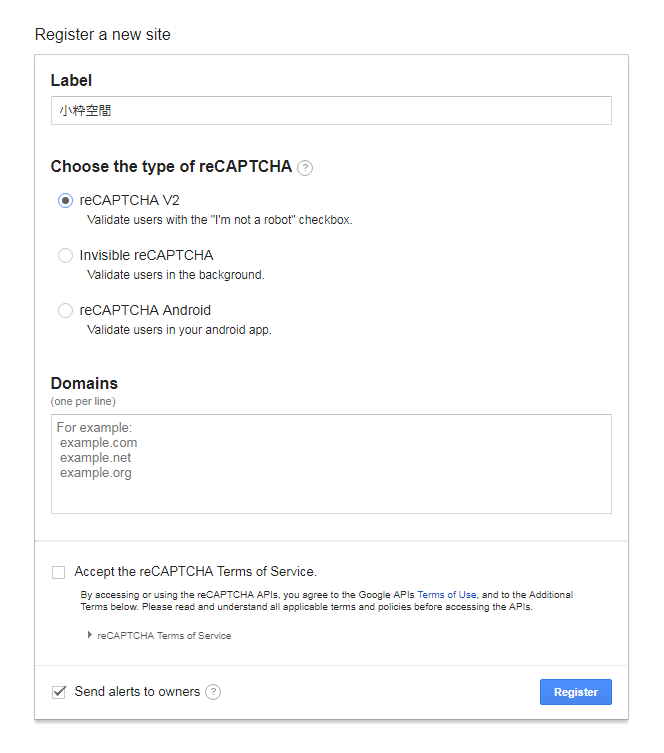Click the "Domains" section heading
The image size is (664, 753).
pos(84,383)
